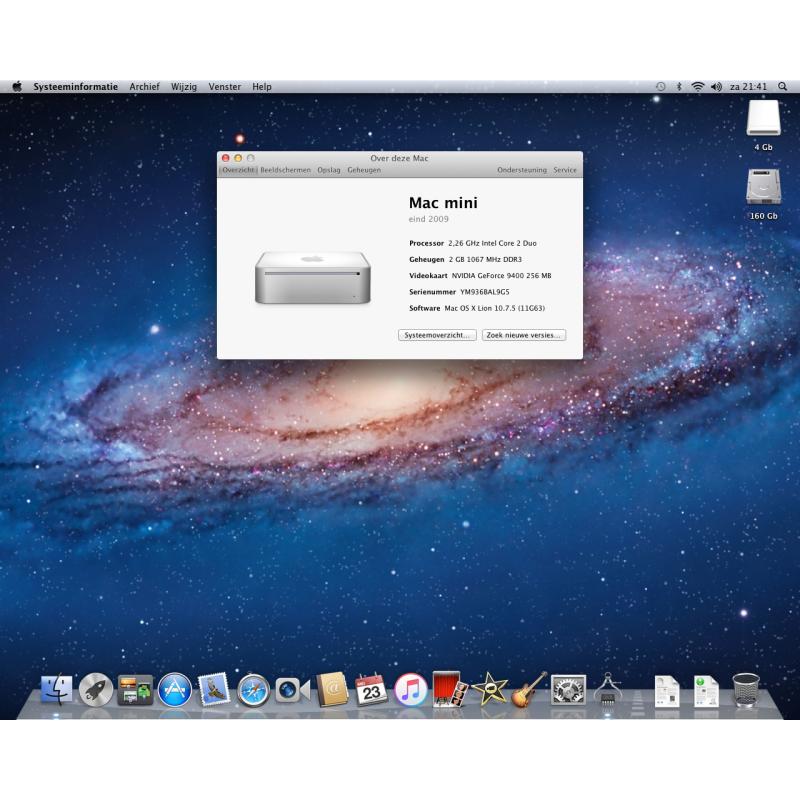The image size is (800, 800).
Task: Open the Help menu
Action: click(x=262, y=87)
